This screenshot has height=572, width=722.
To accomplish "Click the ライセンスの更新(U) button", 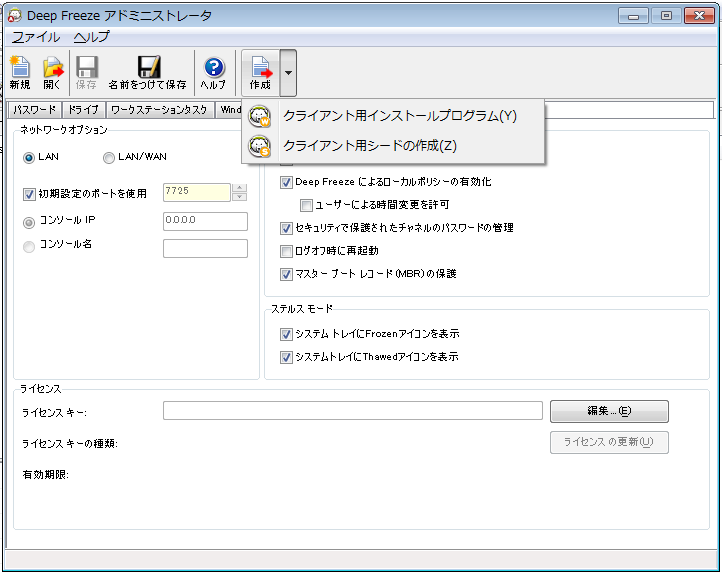I will (609, 442).
